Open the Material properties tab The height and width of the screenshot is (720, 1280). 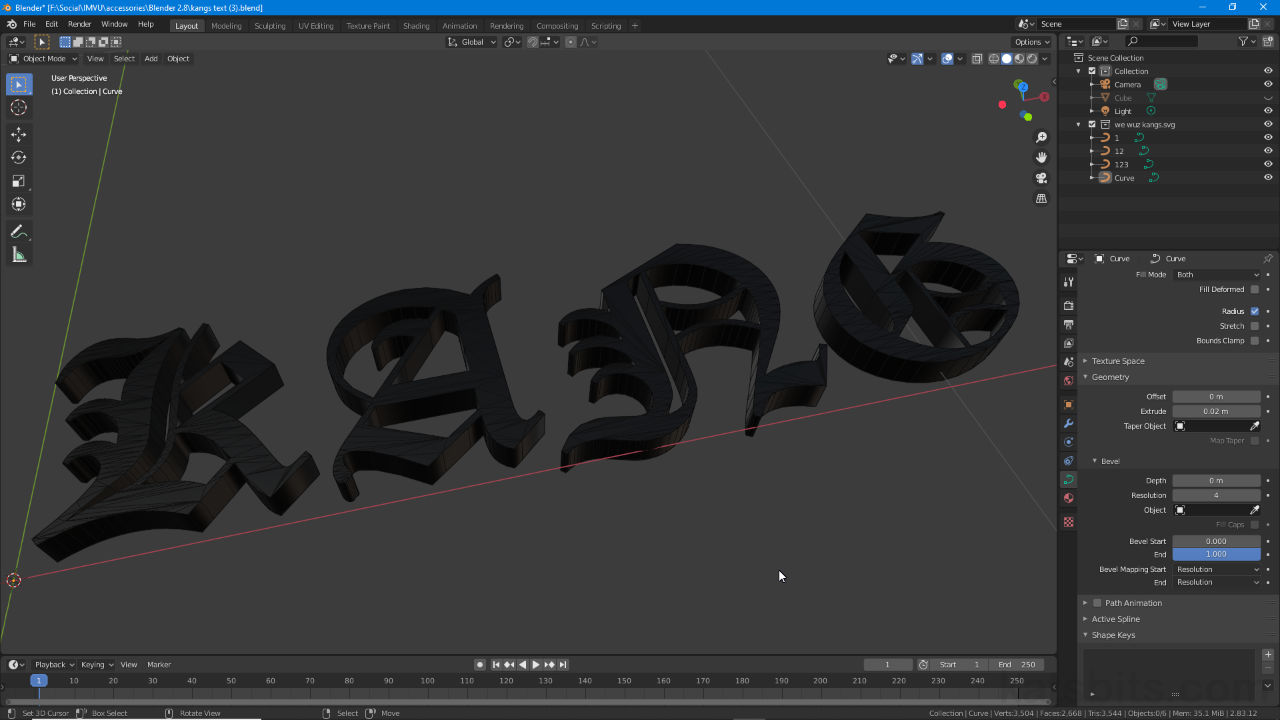[1068, 498]
